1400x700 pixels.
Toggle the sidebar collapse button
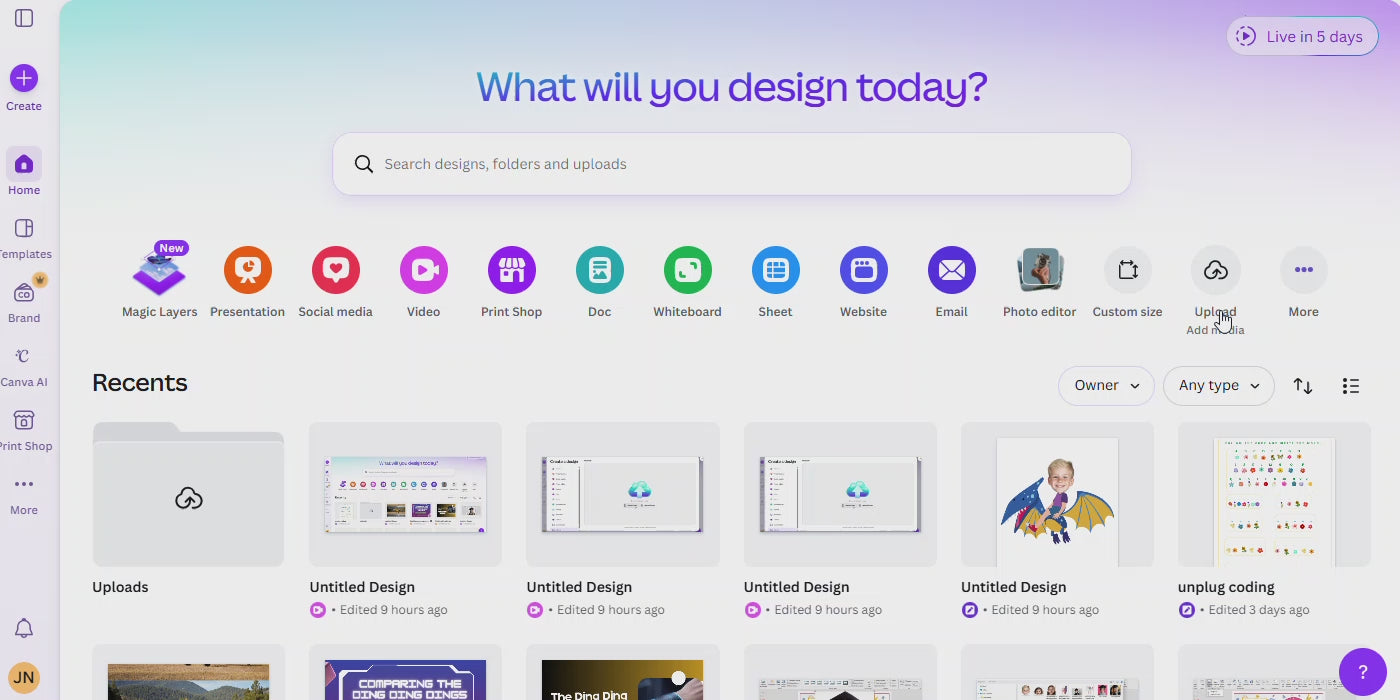(24, 18)
